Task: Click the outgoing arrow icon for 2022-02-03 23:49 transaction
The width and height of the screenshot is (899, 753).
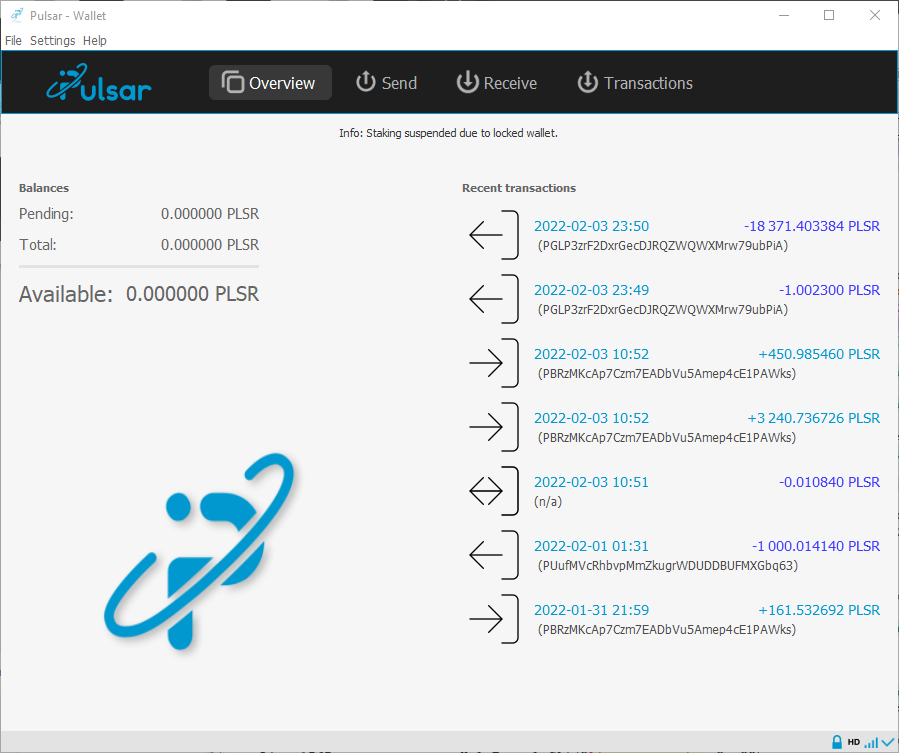Action: (x=494, y=299)
